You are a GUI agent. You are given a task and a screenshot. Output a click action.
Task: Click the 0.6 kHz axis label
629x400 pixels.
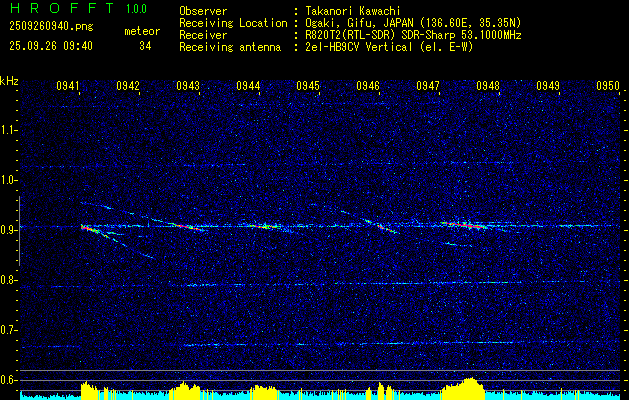click(8, 380)
